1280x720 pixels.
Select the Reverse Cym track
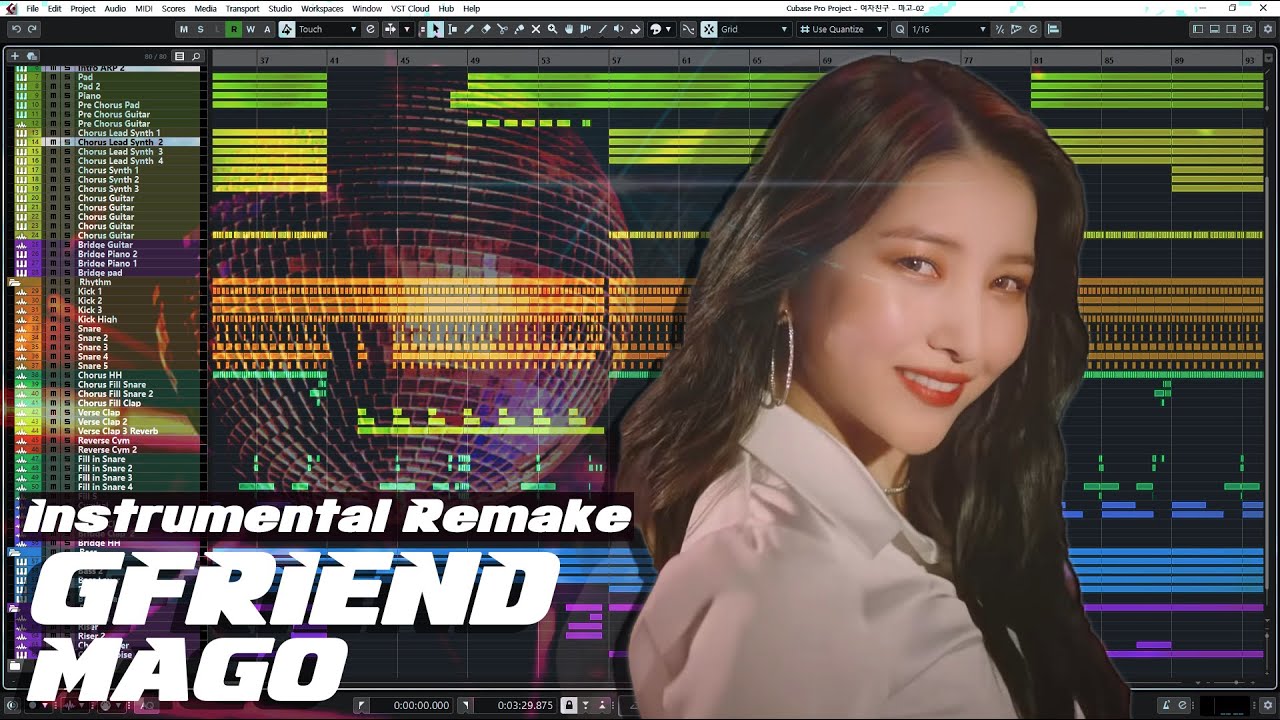104,440
